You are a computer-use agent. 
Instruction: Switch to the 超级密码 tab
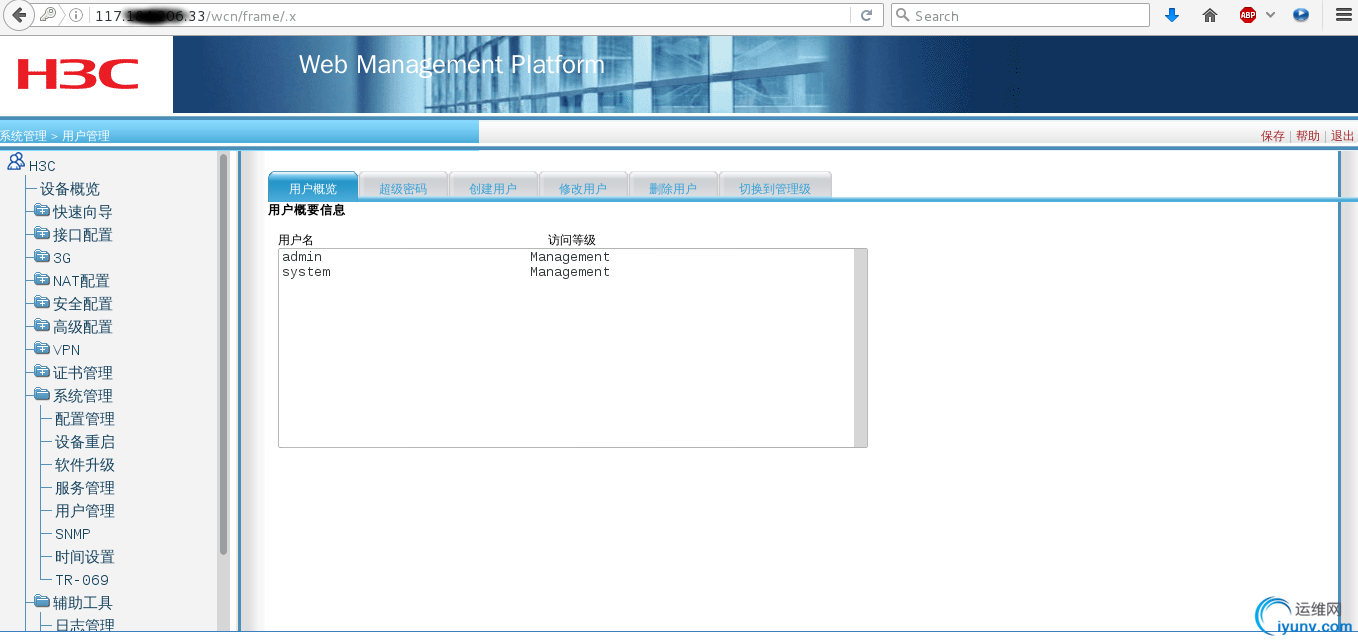(403, 188)
